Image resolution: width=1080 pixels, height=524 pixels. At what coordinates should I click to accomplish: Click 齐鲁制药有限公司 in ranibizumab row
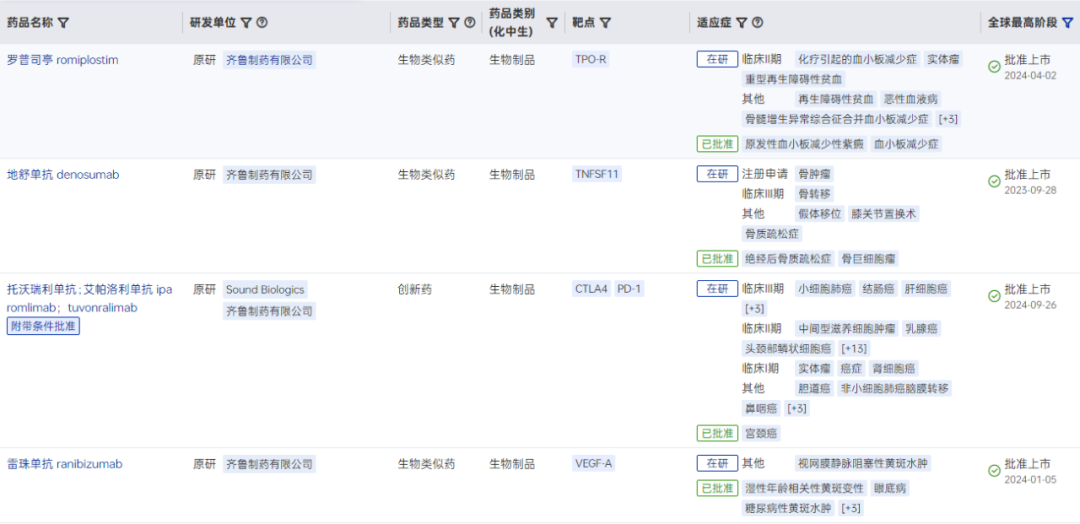tap(269, 463)
